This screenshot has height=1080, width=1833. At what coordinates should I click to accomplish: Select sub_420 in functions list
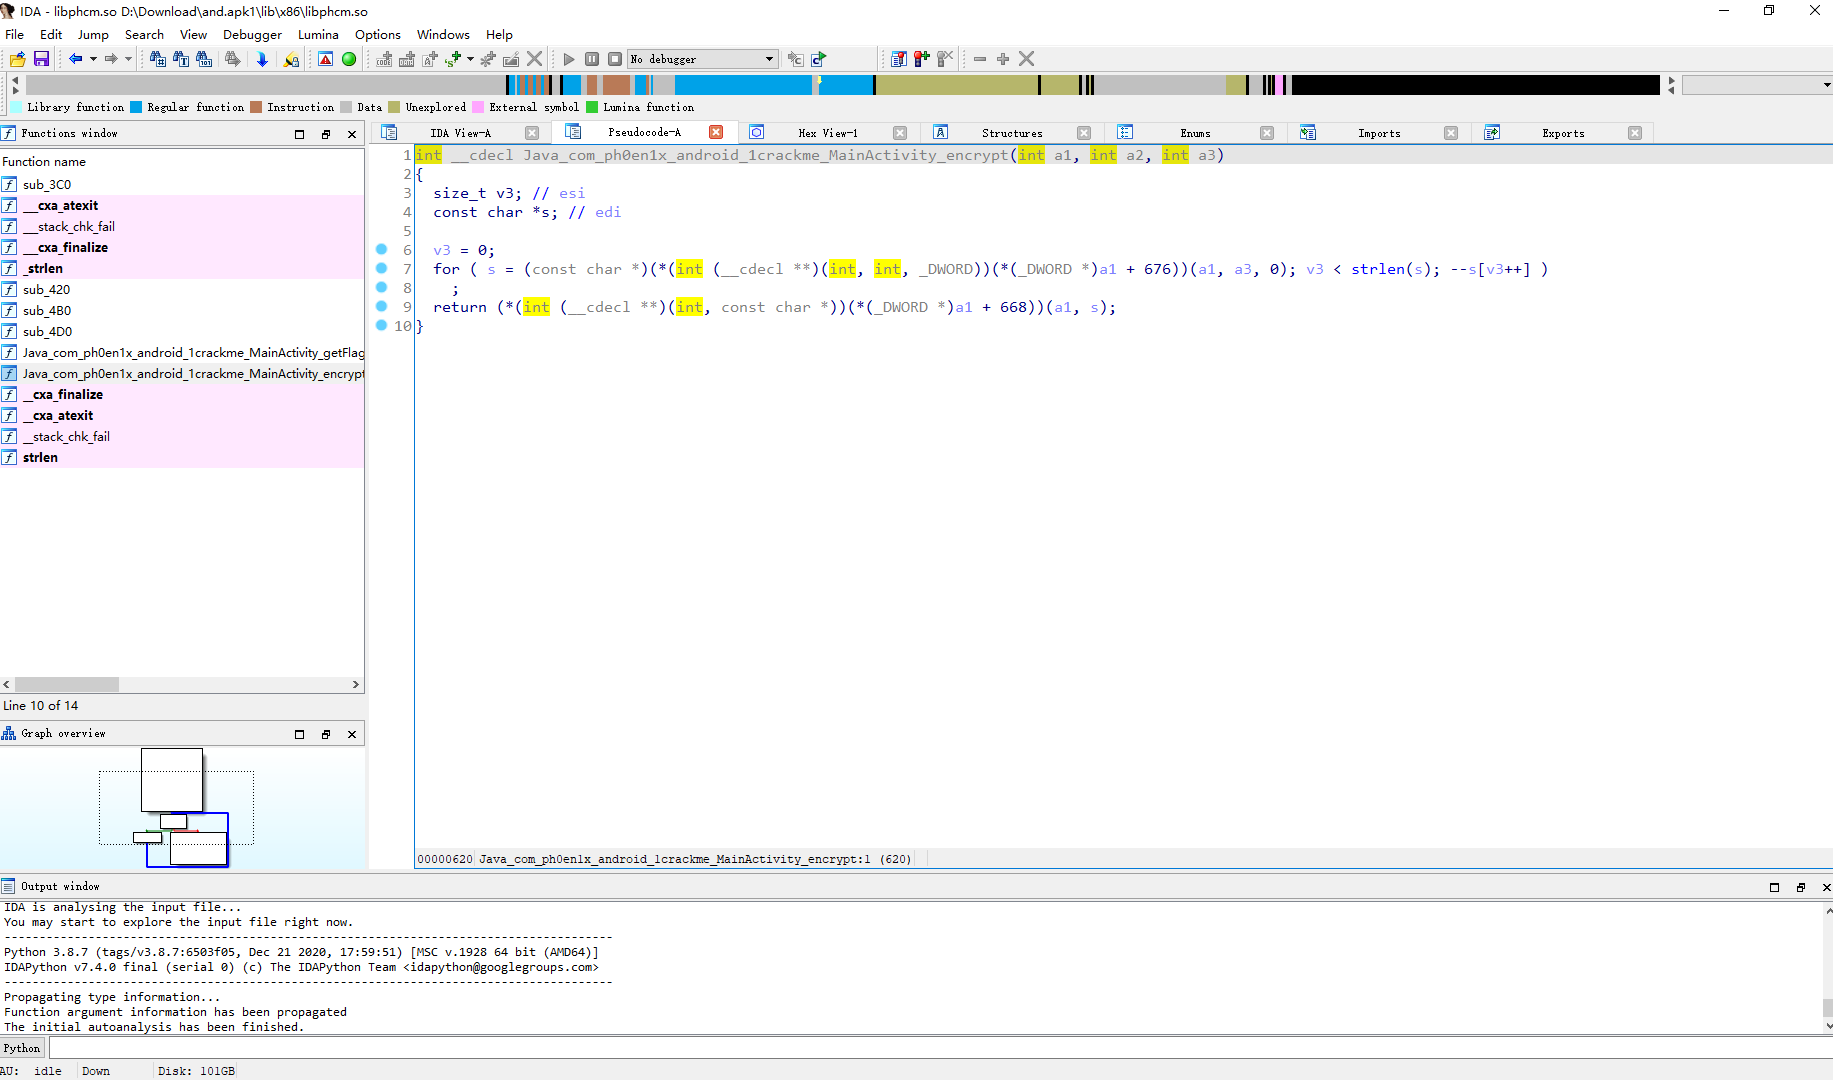click(x=182, y=289)
